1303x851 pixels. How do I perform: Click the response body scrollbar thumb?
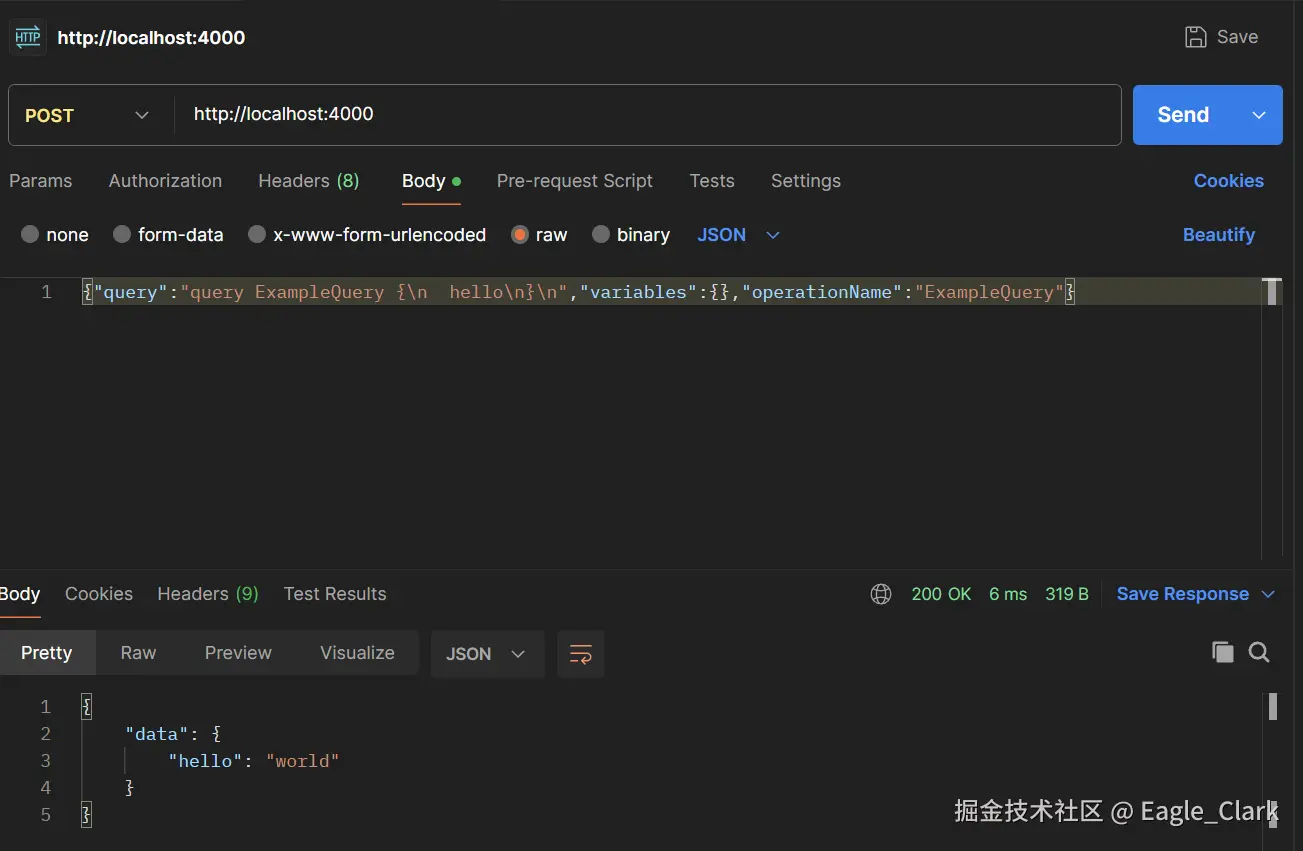point(1273,707)
